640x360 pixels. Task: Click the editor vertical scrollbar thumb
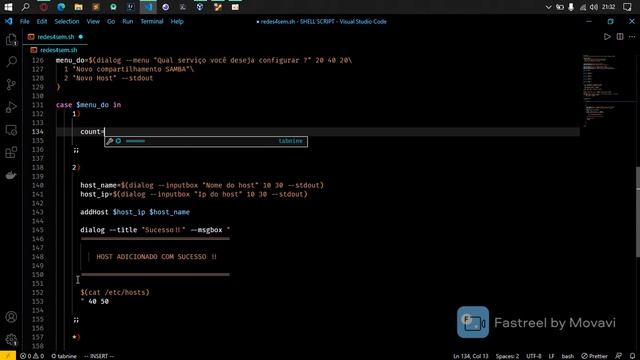(638, 212)
